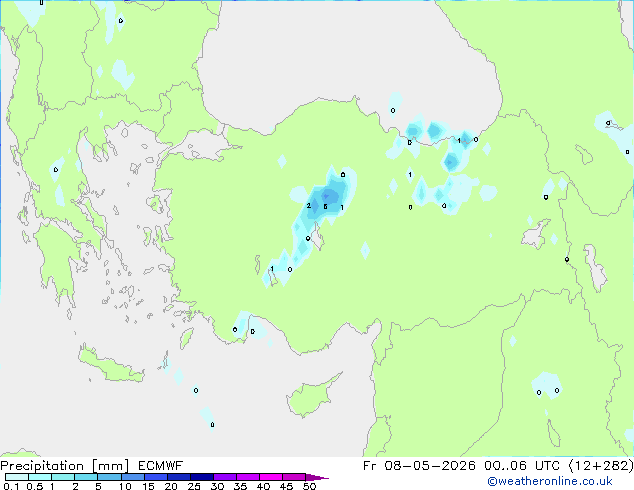Select legend swatch between 10 and 15
The height and width of the screenshot is (490, 634).
[x=132, y=477]
